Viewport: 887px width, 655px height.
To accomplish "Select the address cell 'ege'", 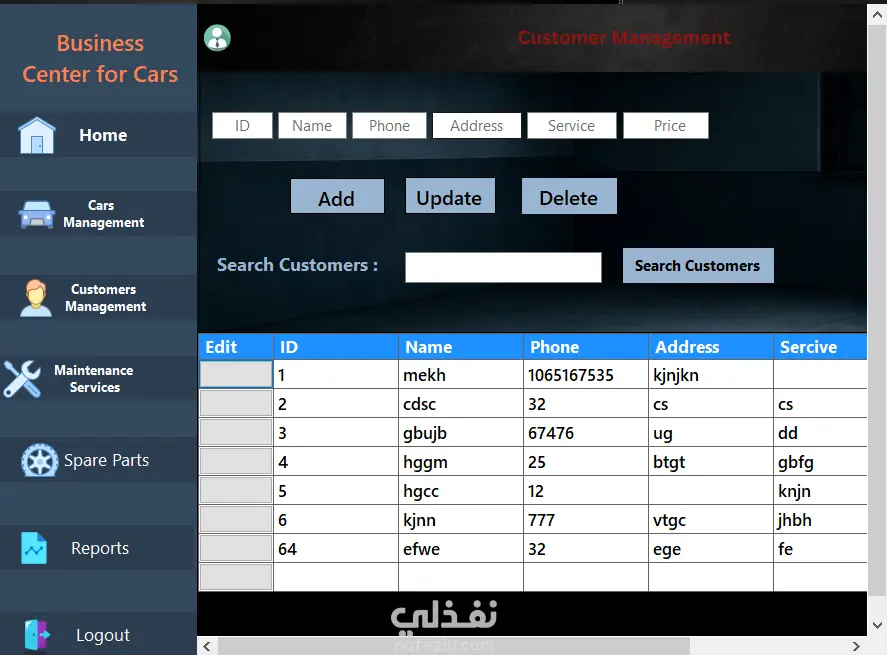I will coord(711,548).
